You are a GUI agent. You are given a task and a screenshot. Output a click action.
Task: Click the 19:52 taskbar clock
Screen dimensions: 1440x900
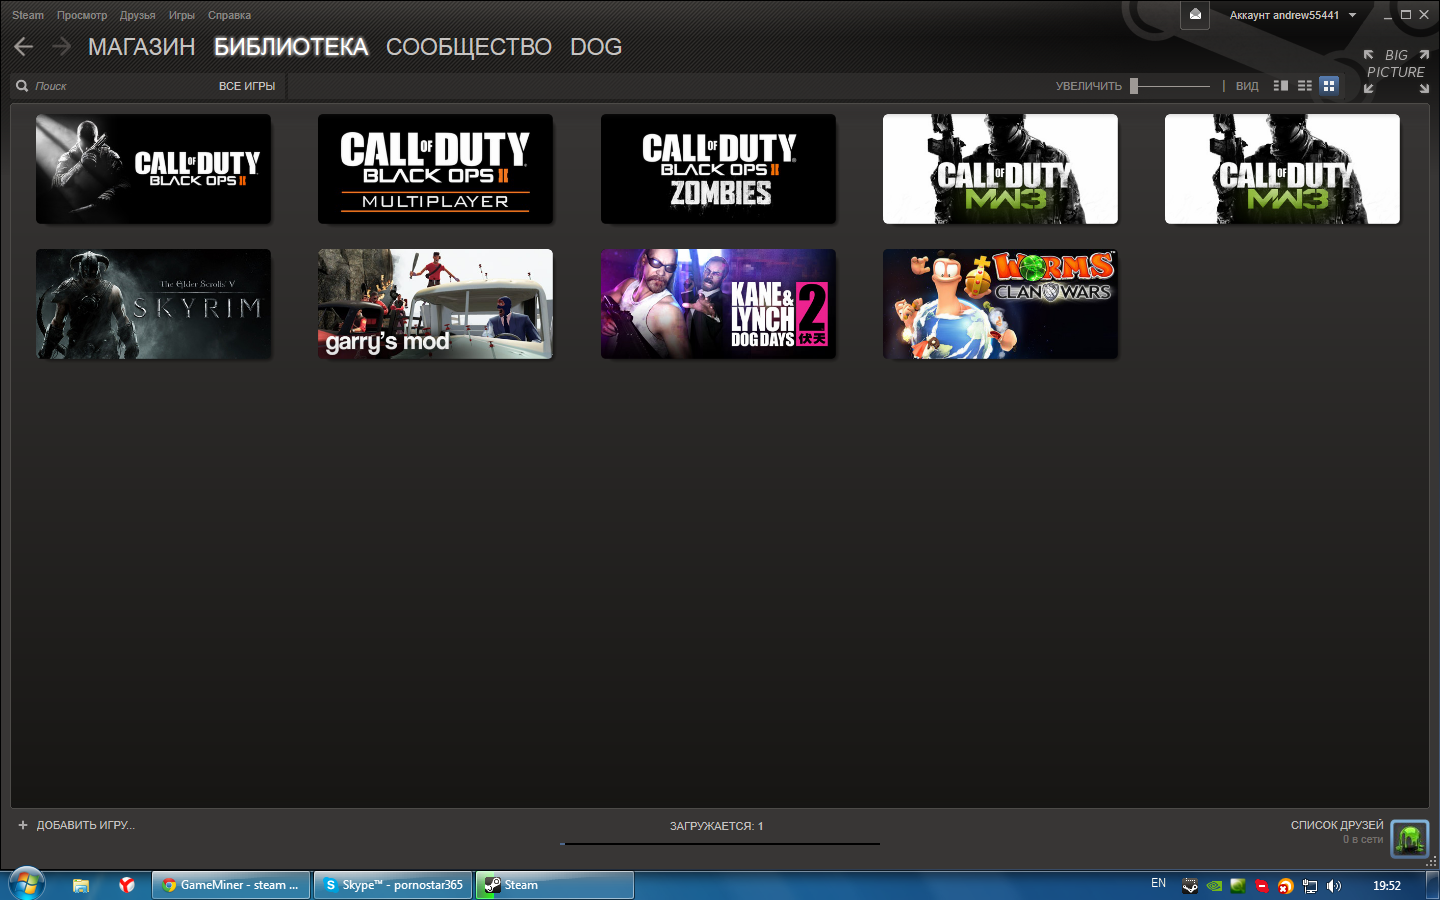1387,885
